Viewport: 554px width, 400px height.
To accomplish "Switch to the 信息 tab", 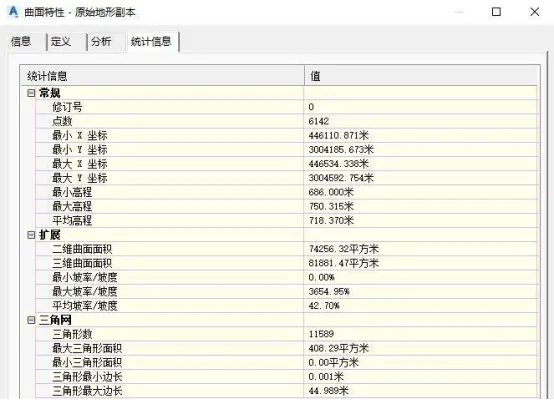I will point(21,42).
